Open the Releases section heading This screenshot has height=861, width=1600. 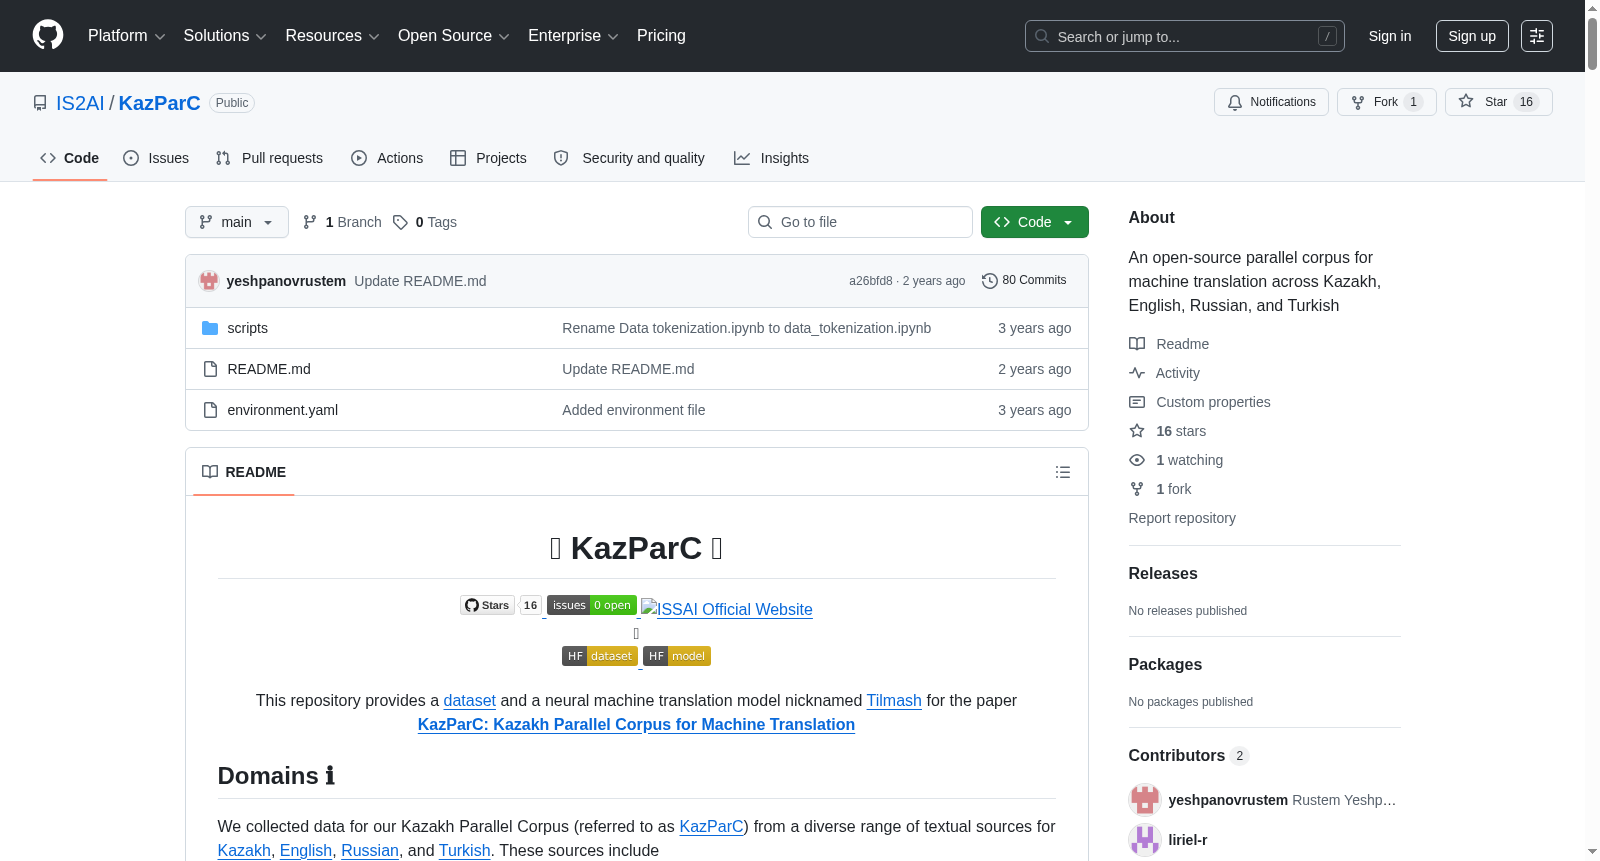(x=1163, y=574)
